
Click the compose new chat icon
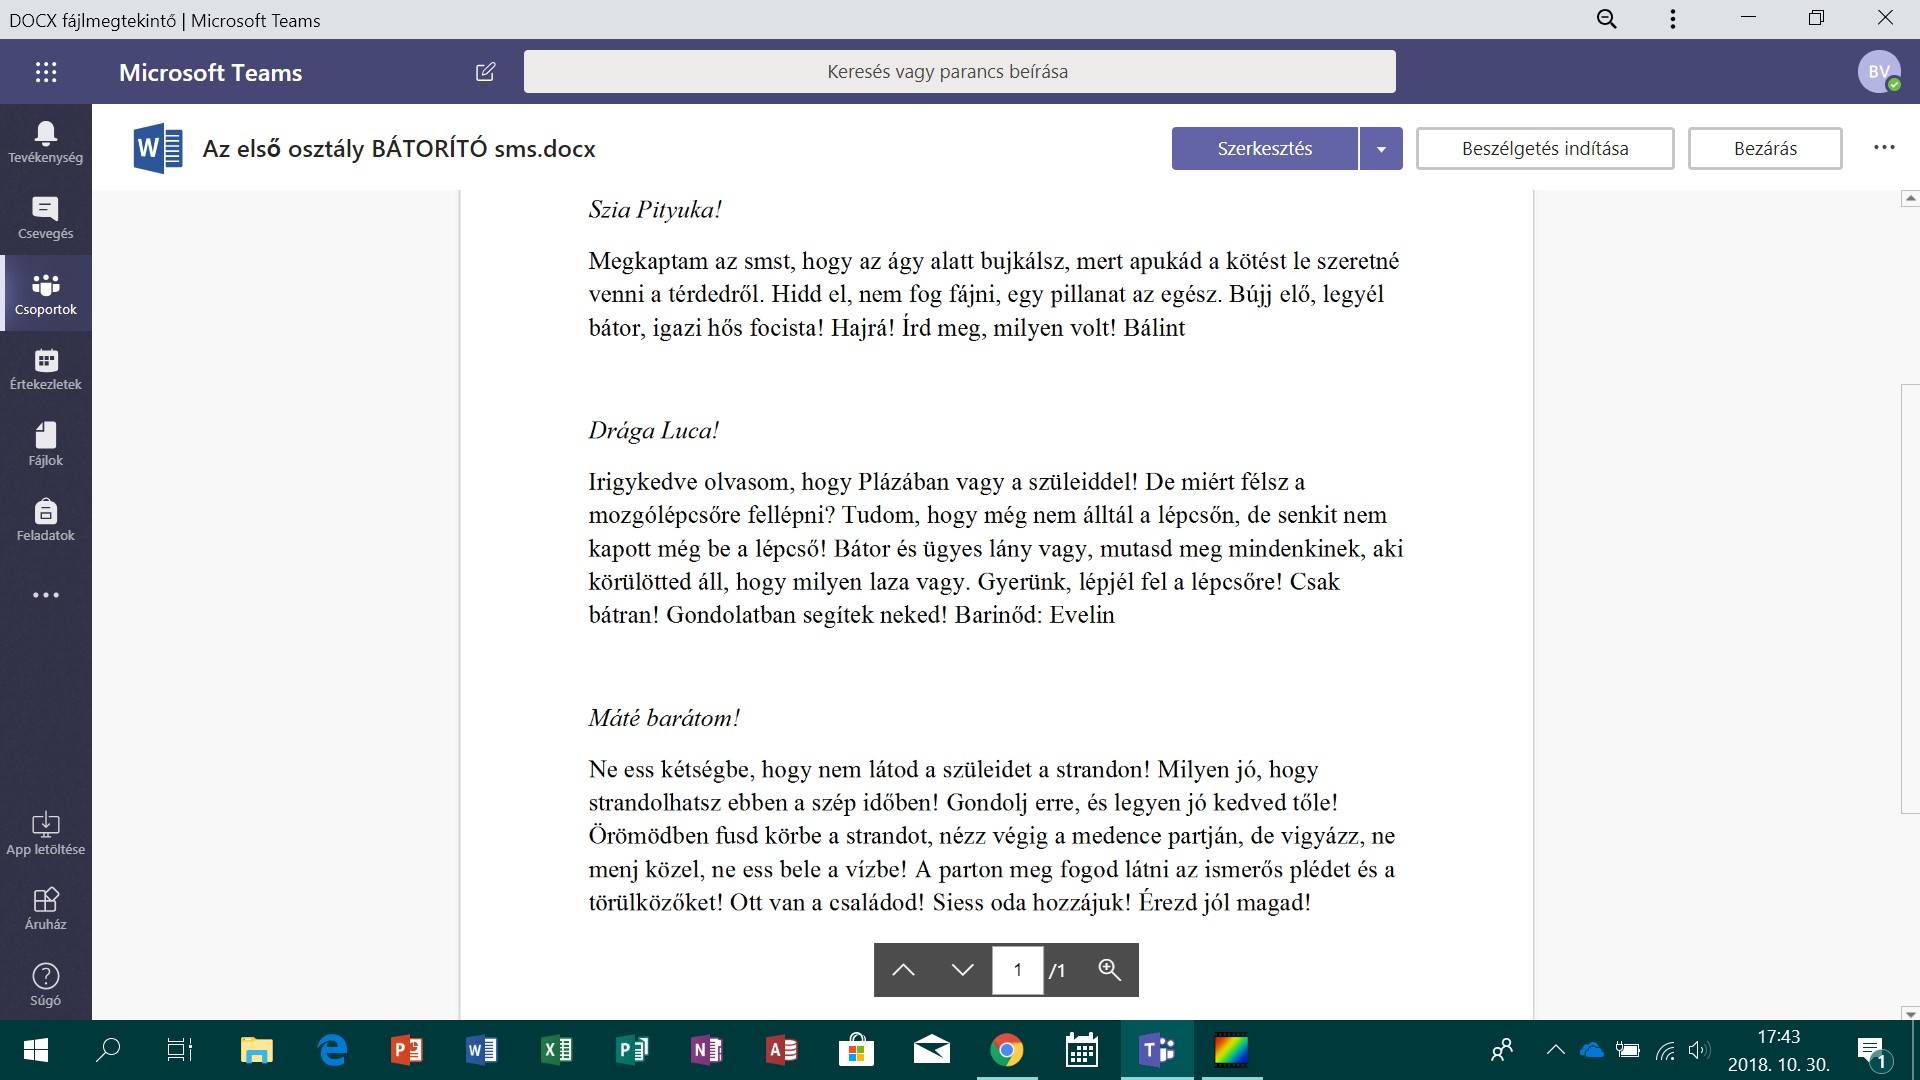pyautogui.click(x=485, y=72)
